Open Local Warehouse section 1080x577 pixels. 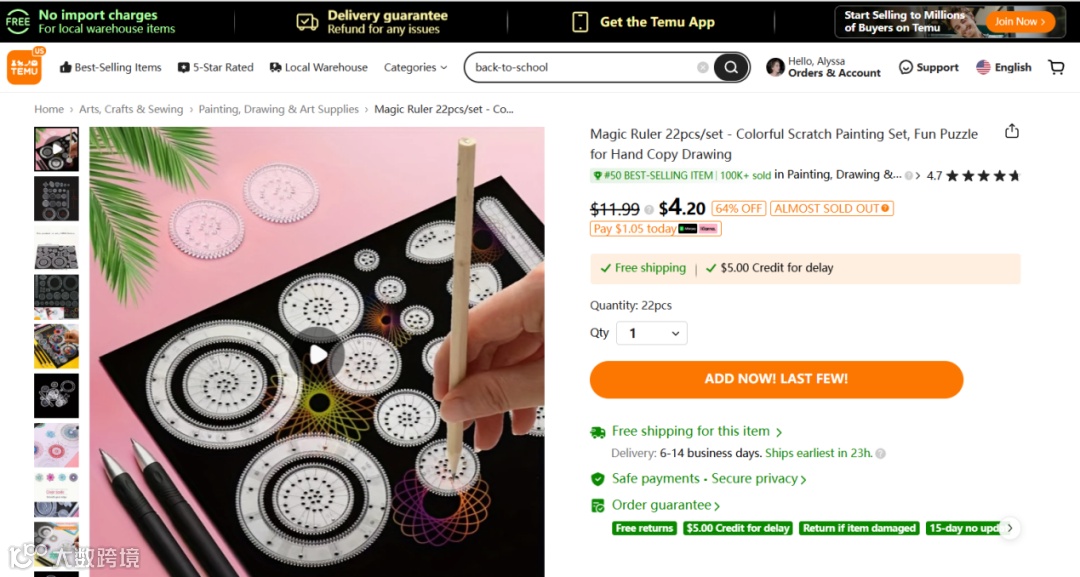pos(318,67)
